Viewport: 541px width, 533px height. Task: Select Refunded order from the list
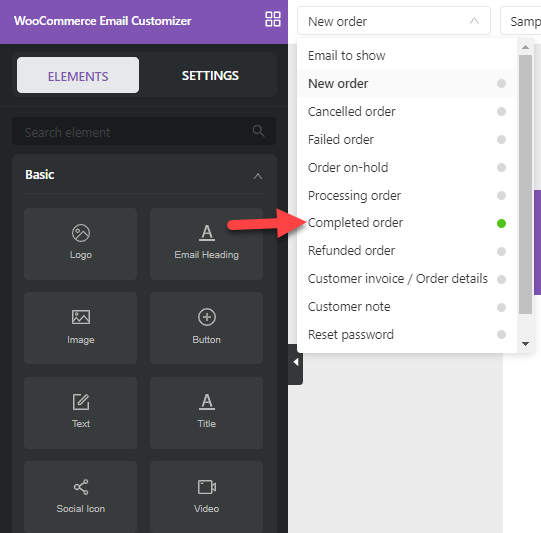[407, 251]
